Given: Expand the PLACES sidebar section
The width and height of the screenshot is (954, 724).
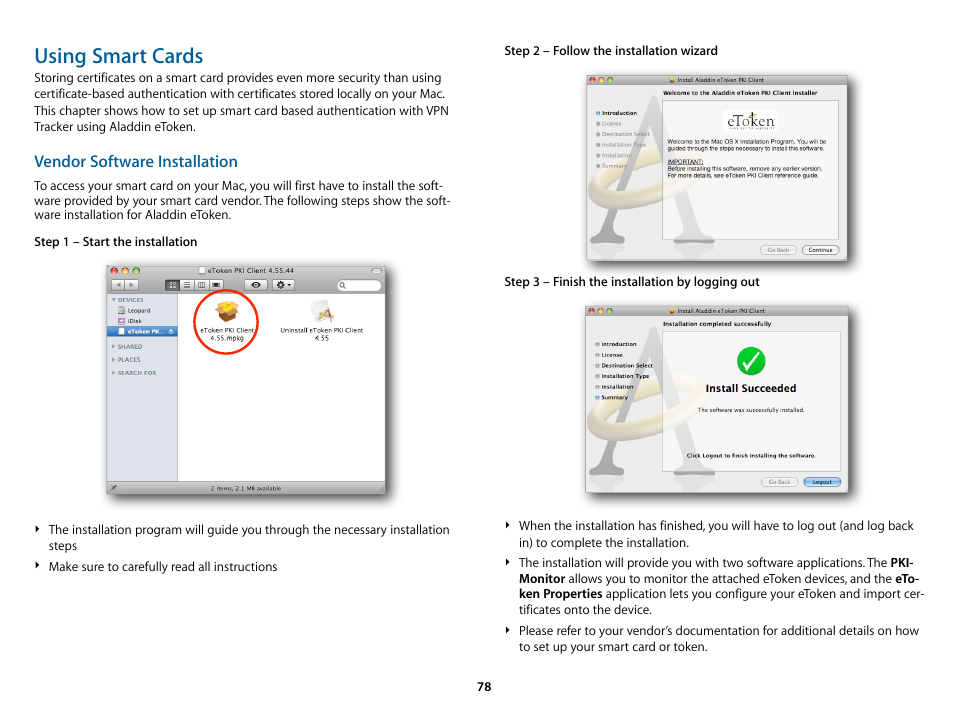Looking at the screenshot, I should [114, 360].
